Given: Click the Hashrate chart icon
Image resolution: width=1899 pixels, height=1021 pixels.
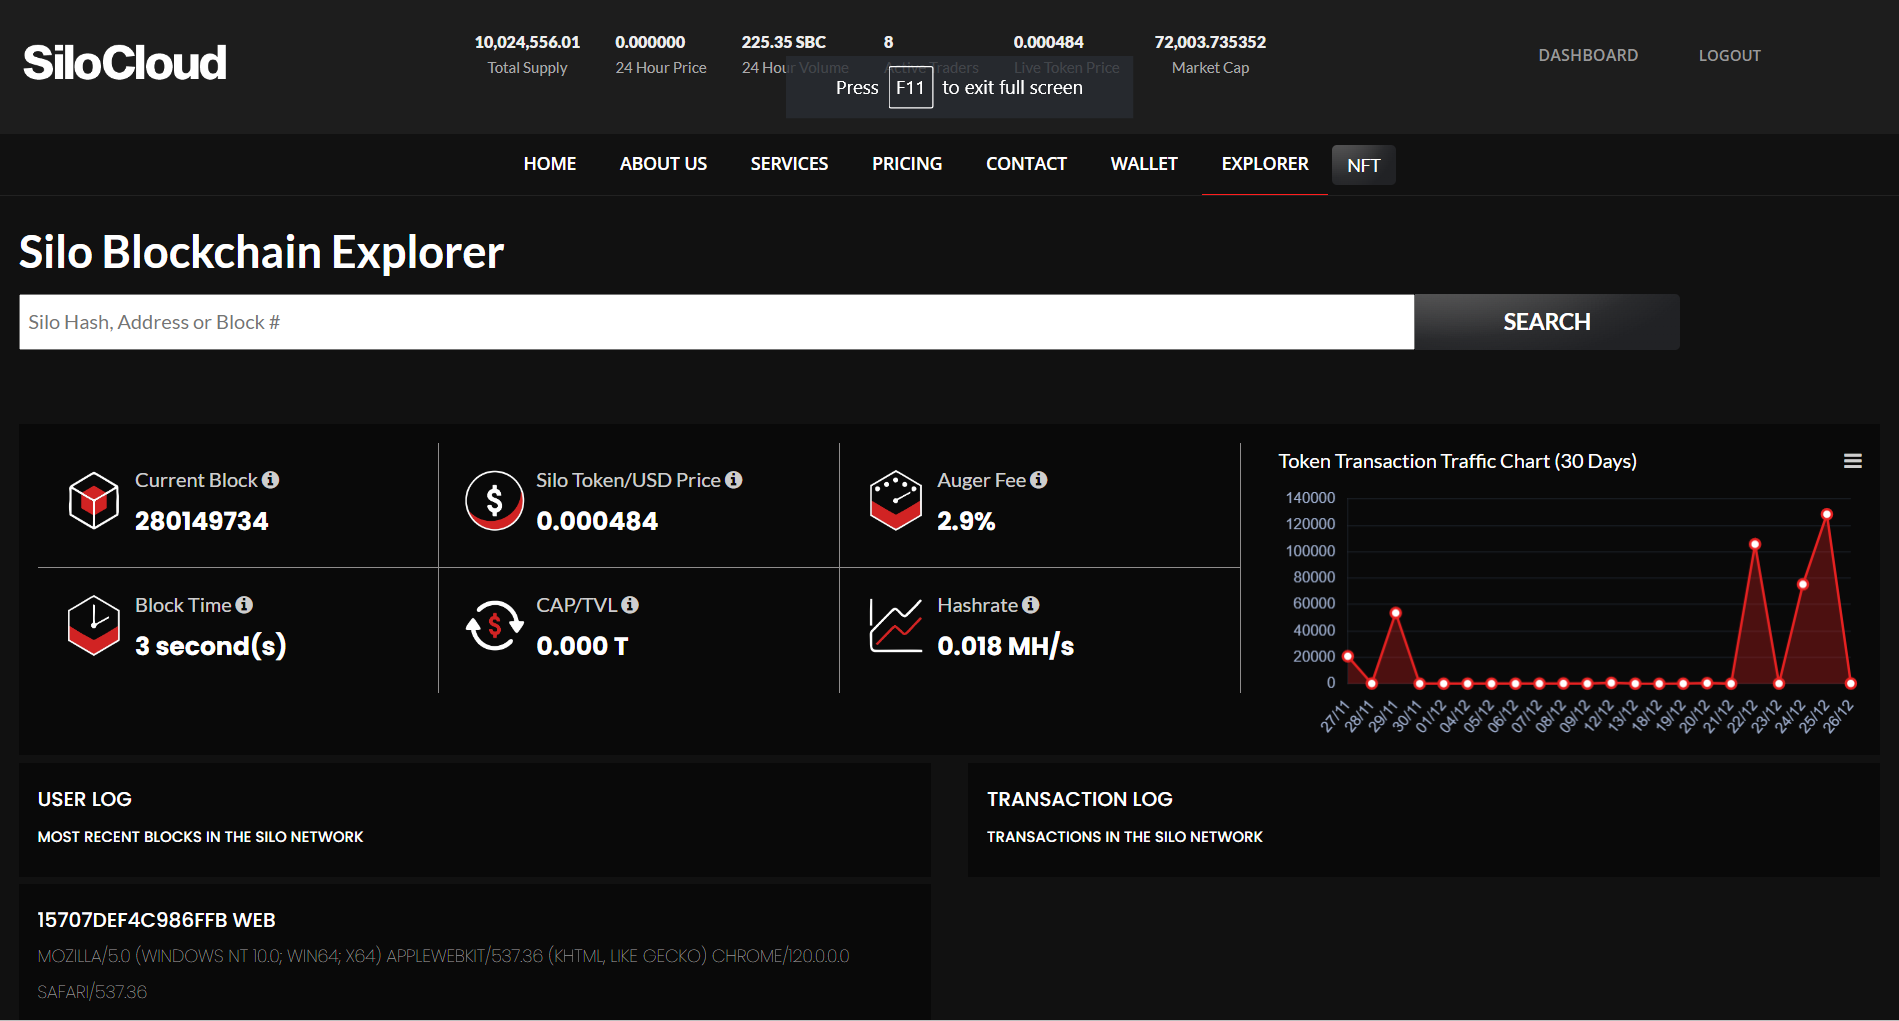Looking at the screenshot, I should pos(895,625).
